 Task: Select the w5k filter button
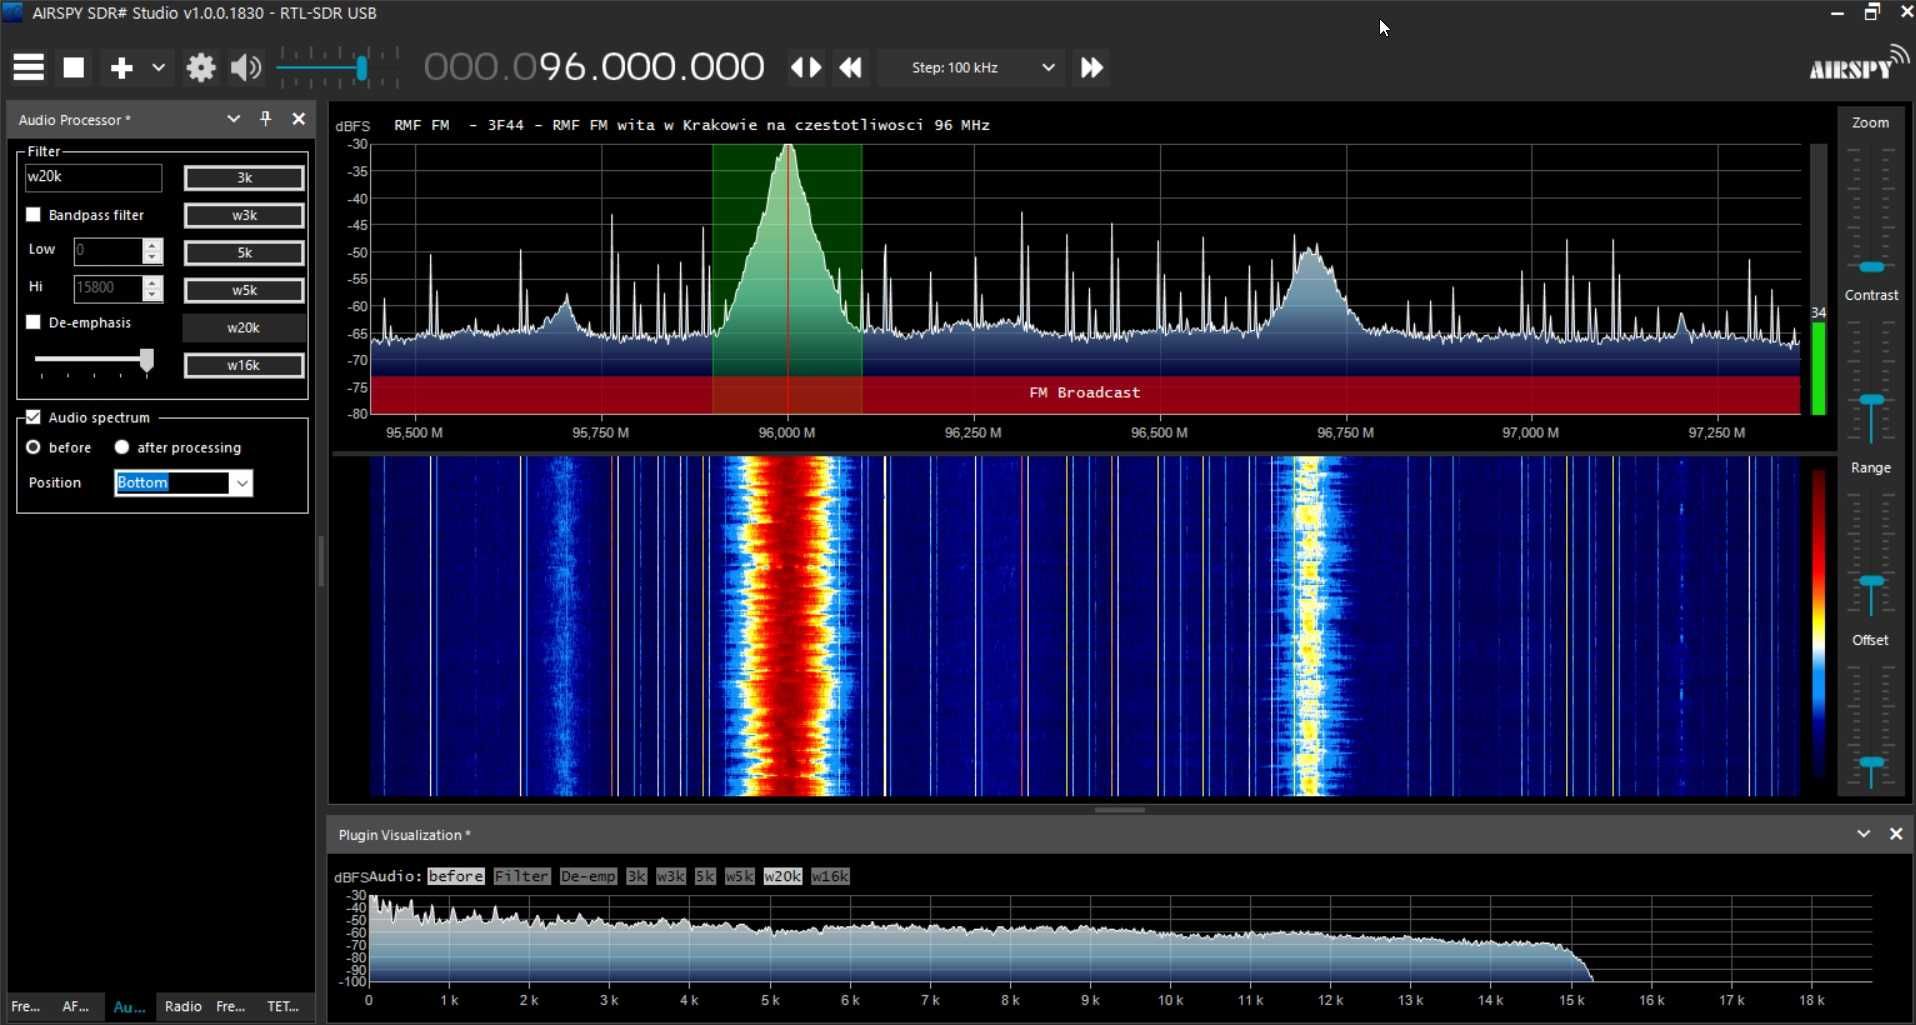(x=244, y=290)
